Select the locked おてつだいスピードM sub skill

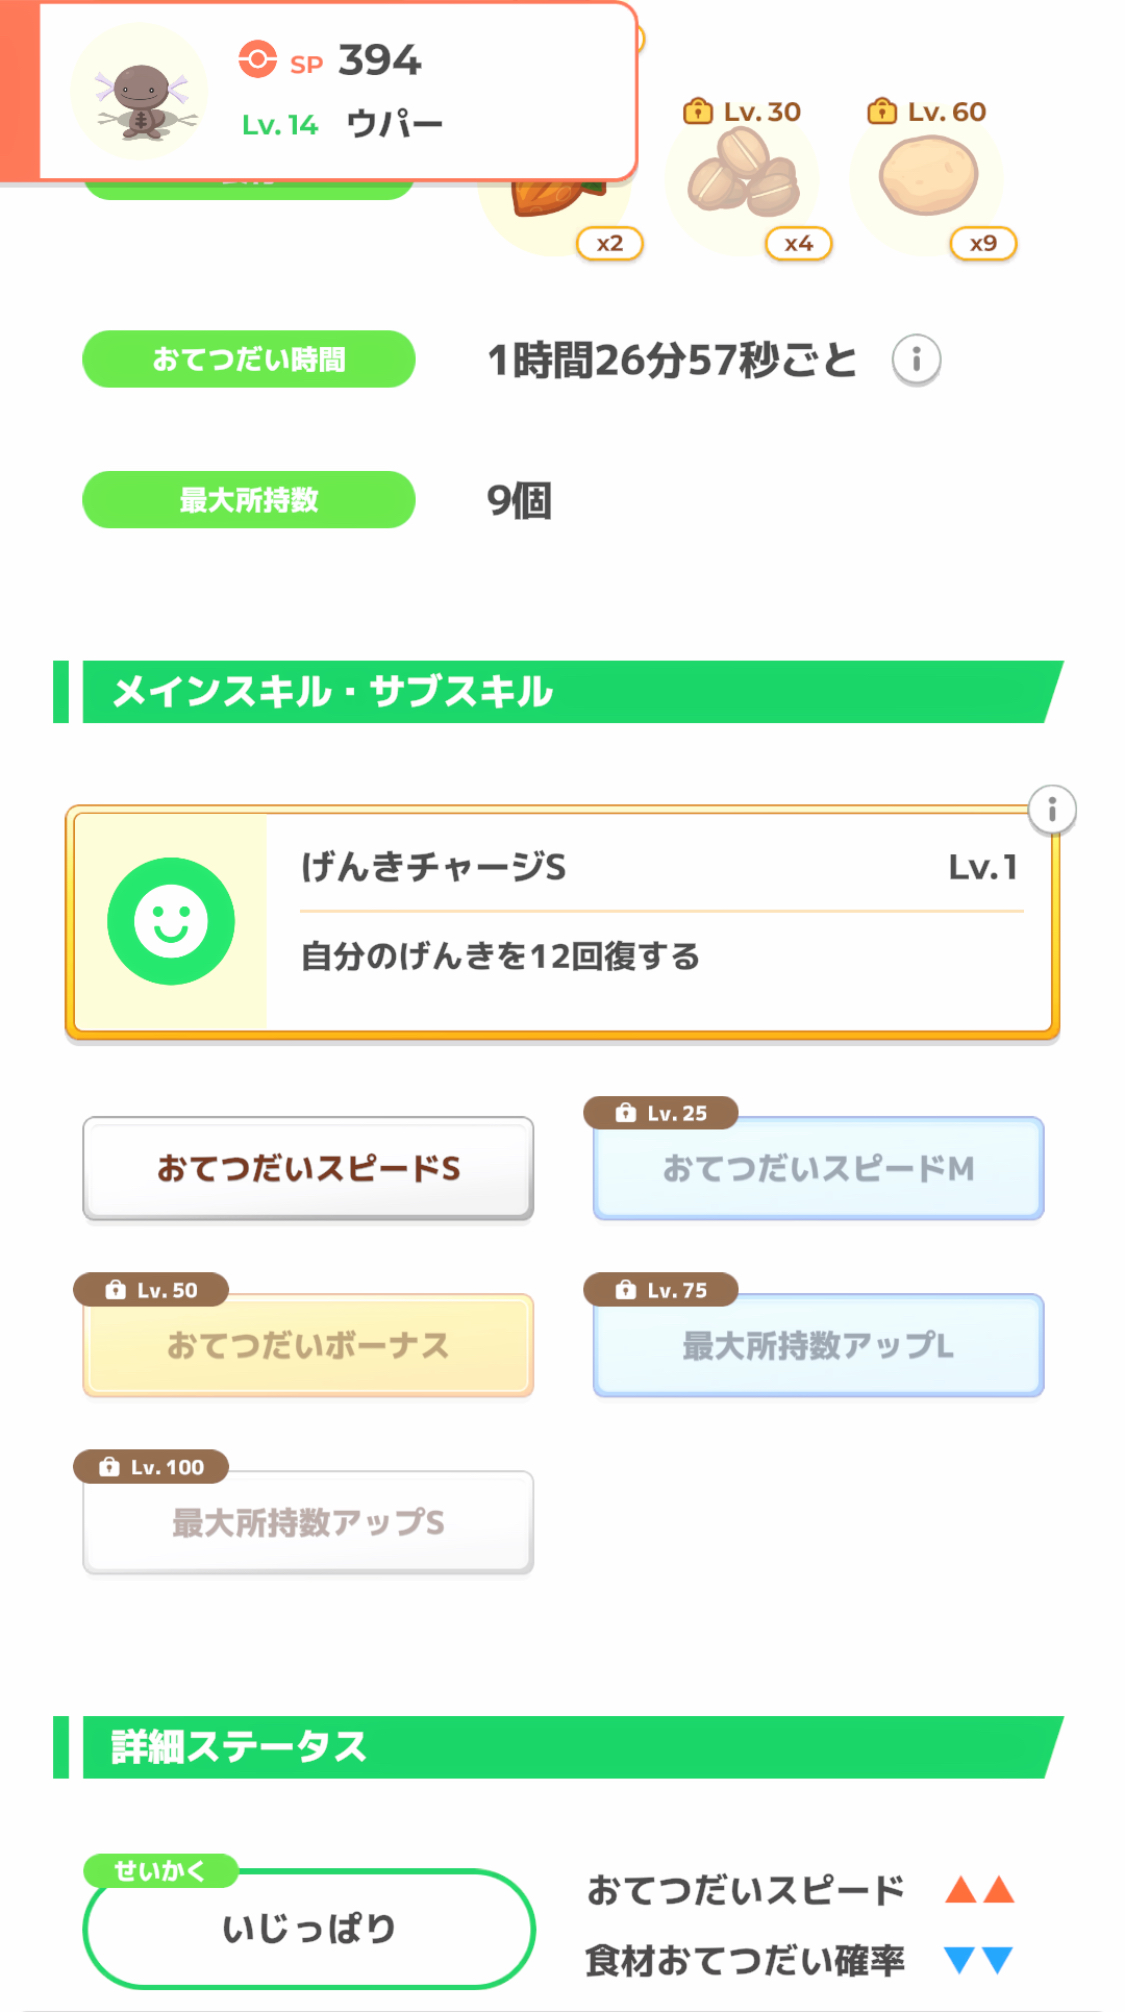tap(818, 1168)
